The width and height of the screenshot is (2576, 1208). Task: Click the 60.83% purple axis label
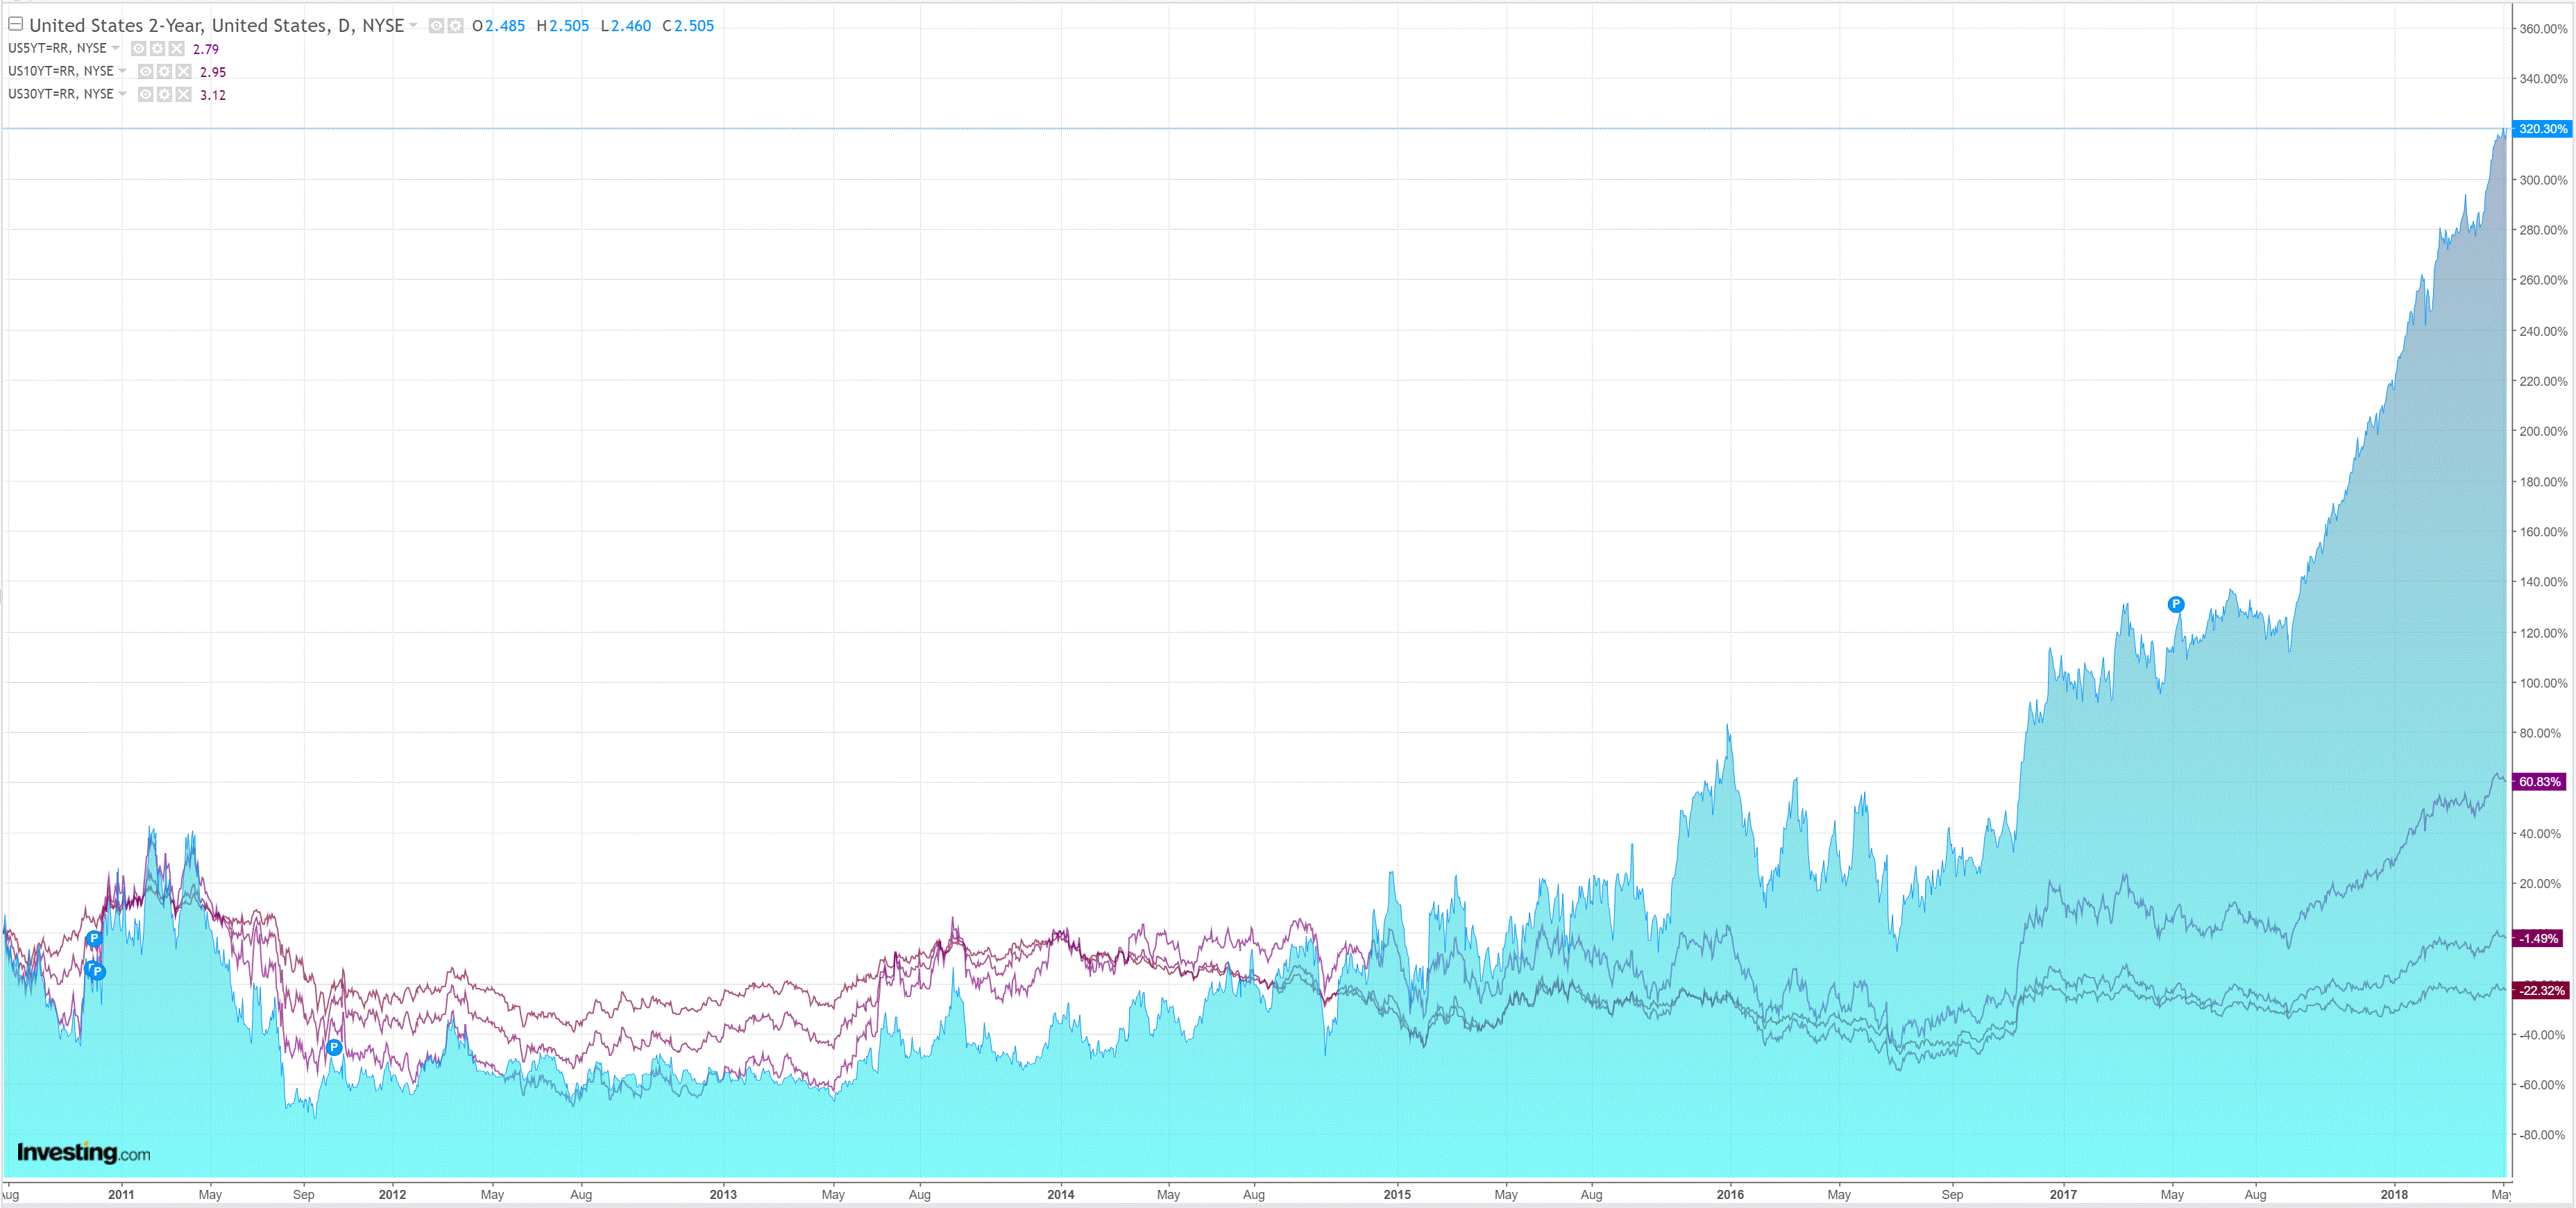coord(2539,782)
